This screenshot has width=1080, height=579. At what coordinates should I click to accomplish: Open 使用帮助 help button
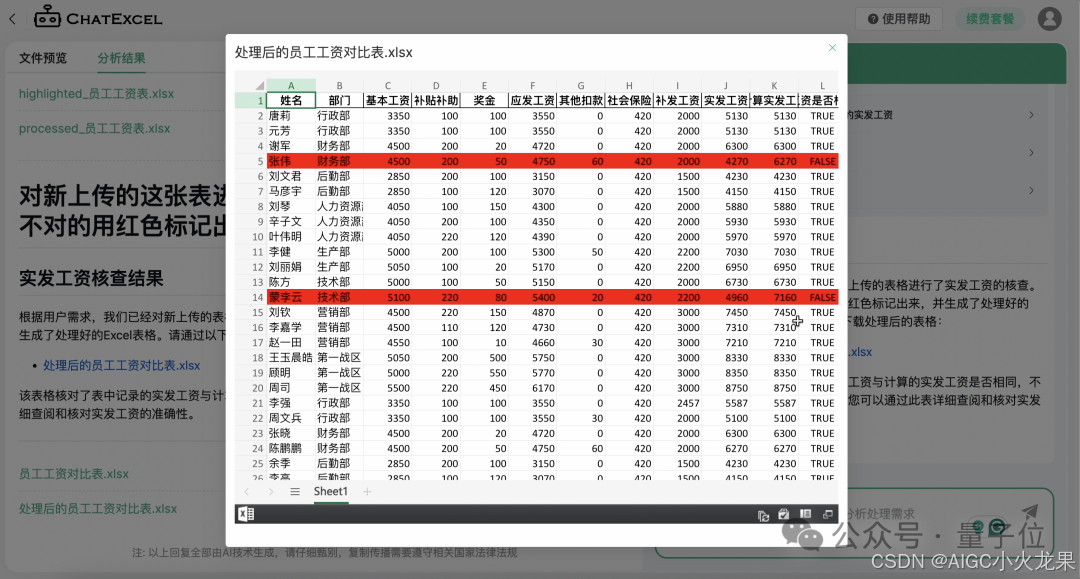pyautogui.click(x=899, y=19)
